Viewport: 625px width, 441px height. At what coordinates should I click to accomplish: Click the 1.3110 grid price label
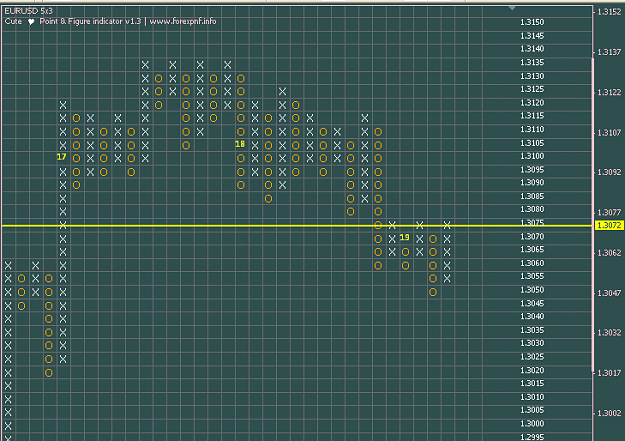tap(532, 130)
